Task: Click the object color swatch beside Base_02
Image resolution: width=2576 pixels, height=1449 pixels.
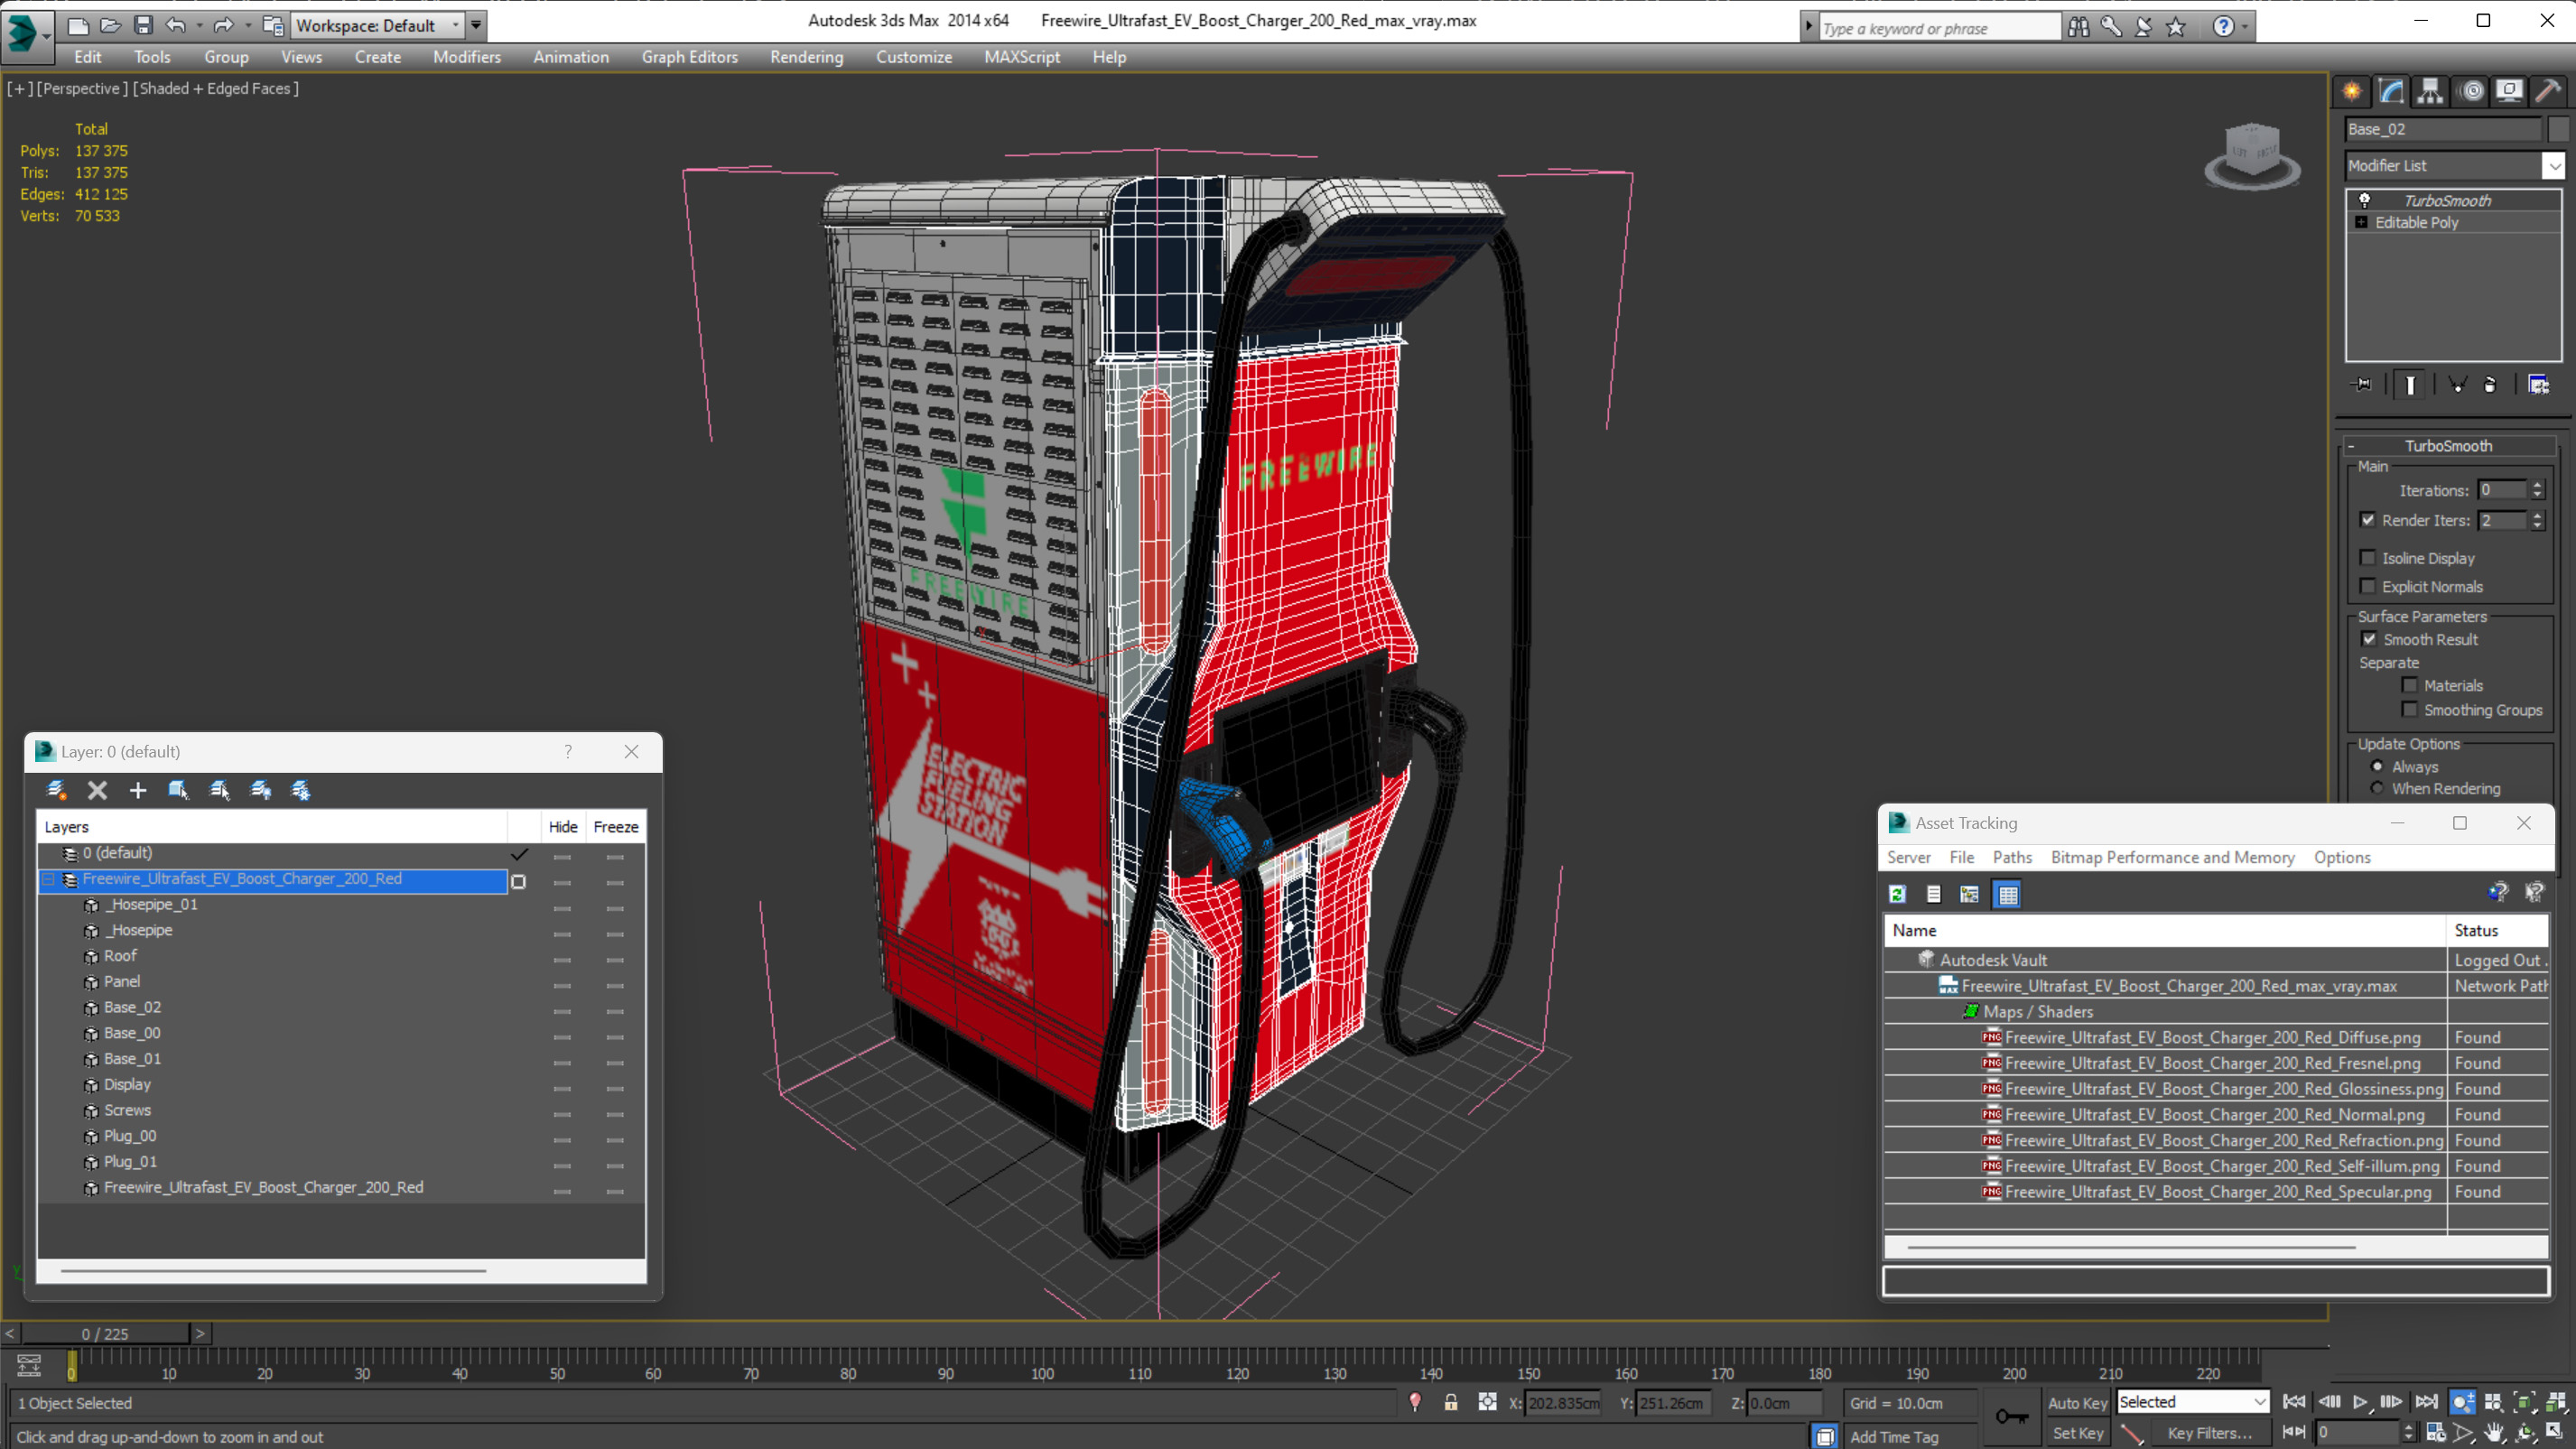Action: tap(2557, 129)
